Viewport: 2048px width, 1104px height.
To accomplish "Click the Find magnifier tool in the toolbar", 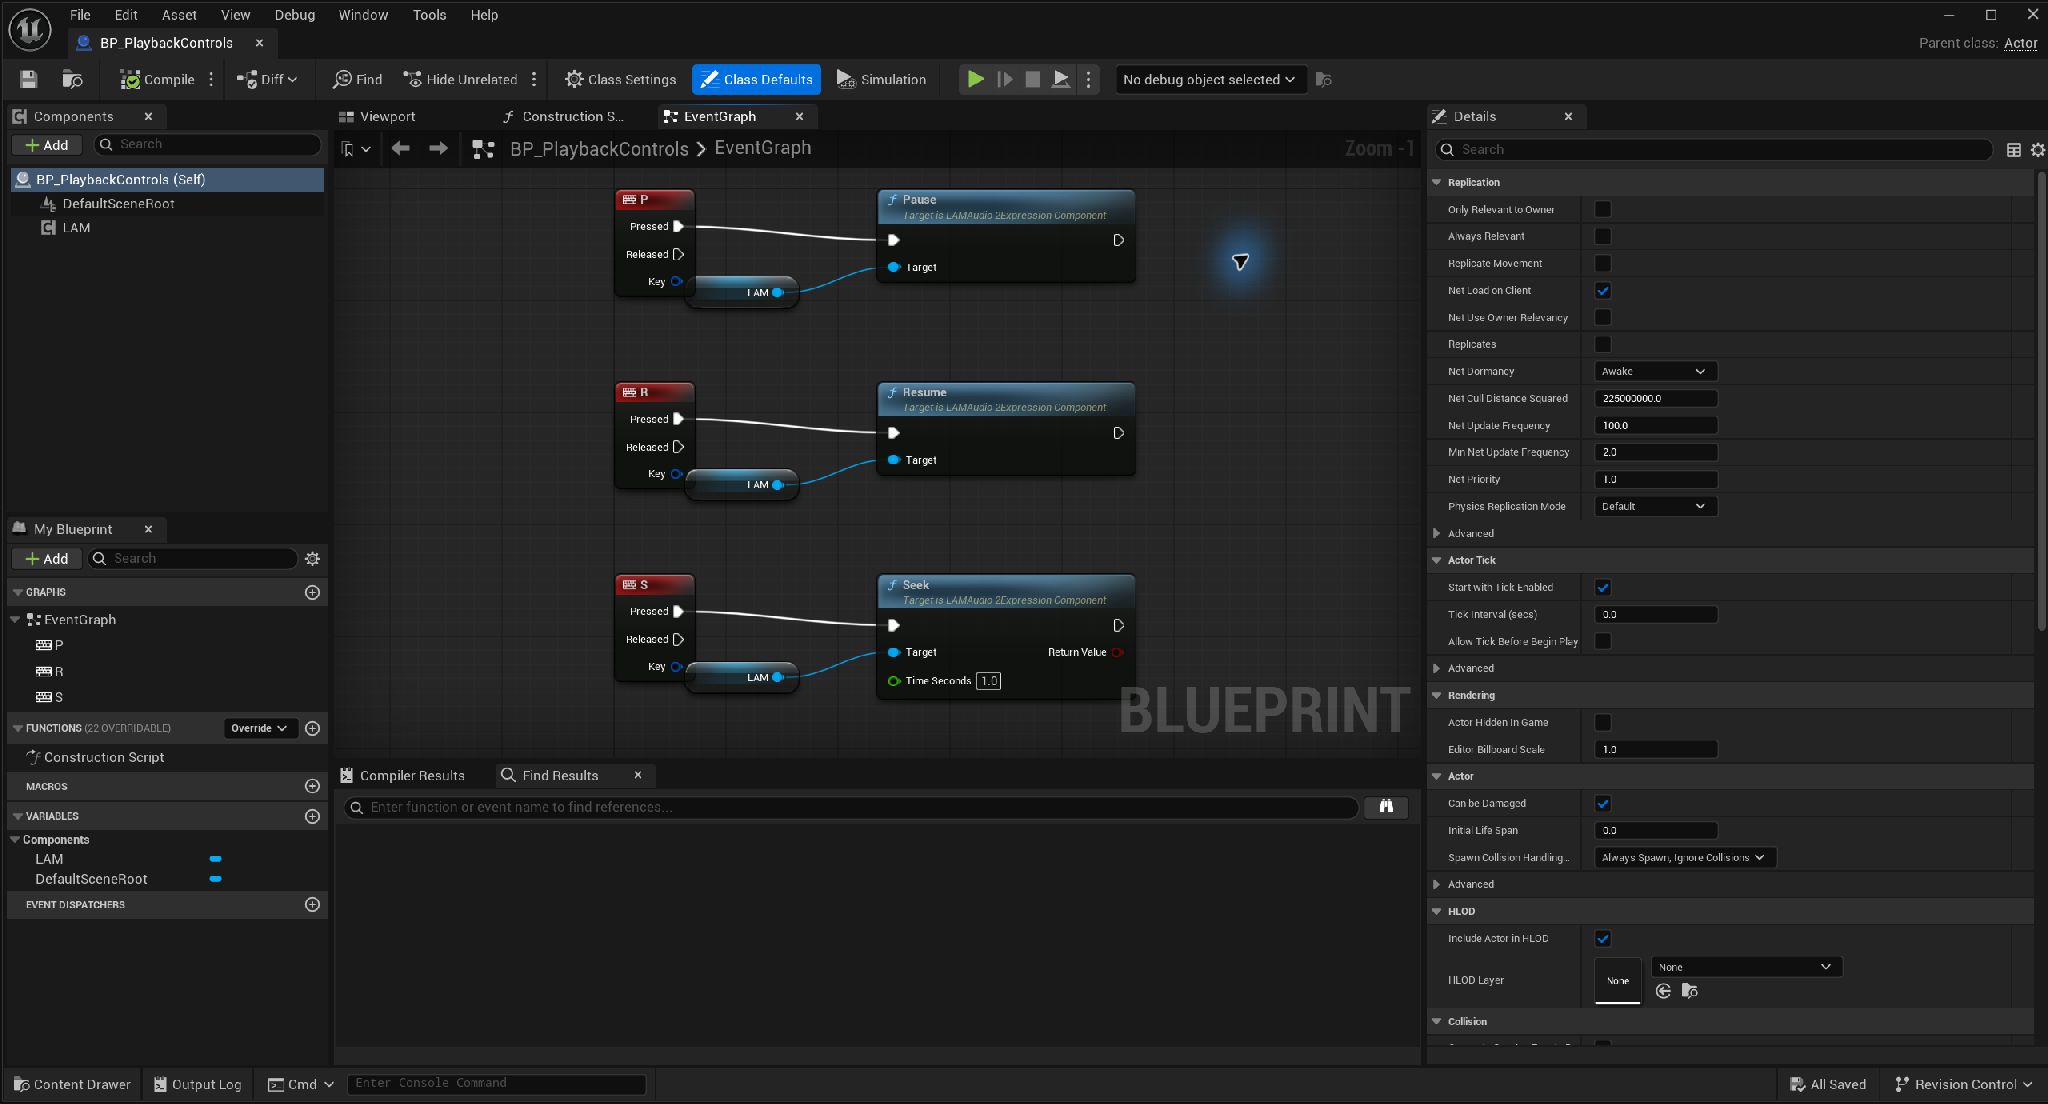I will (357, 79).
